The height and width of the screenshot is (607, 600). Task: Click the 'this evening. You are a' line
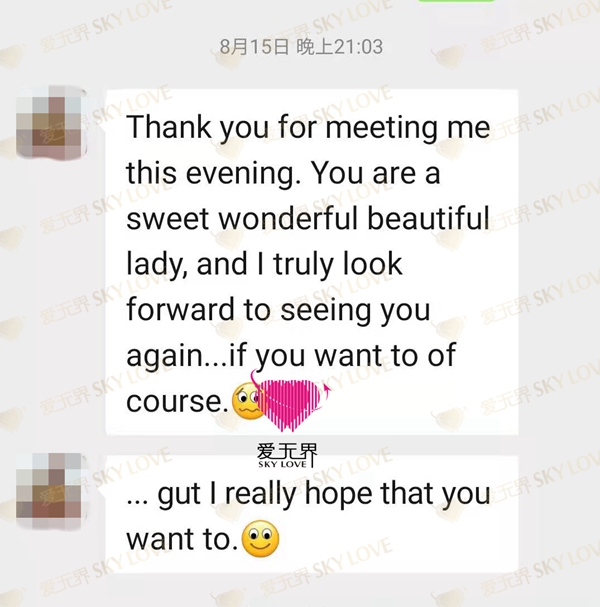[283, 173]
